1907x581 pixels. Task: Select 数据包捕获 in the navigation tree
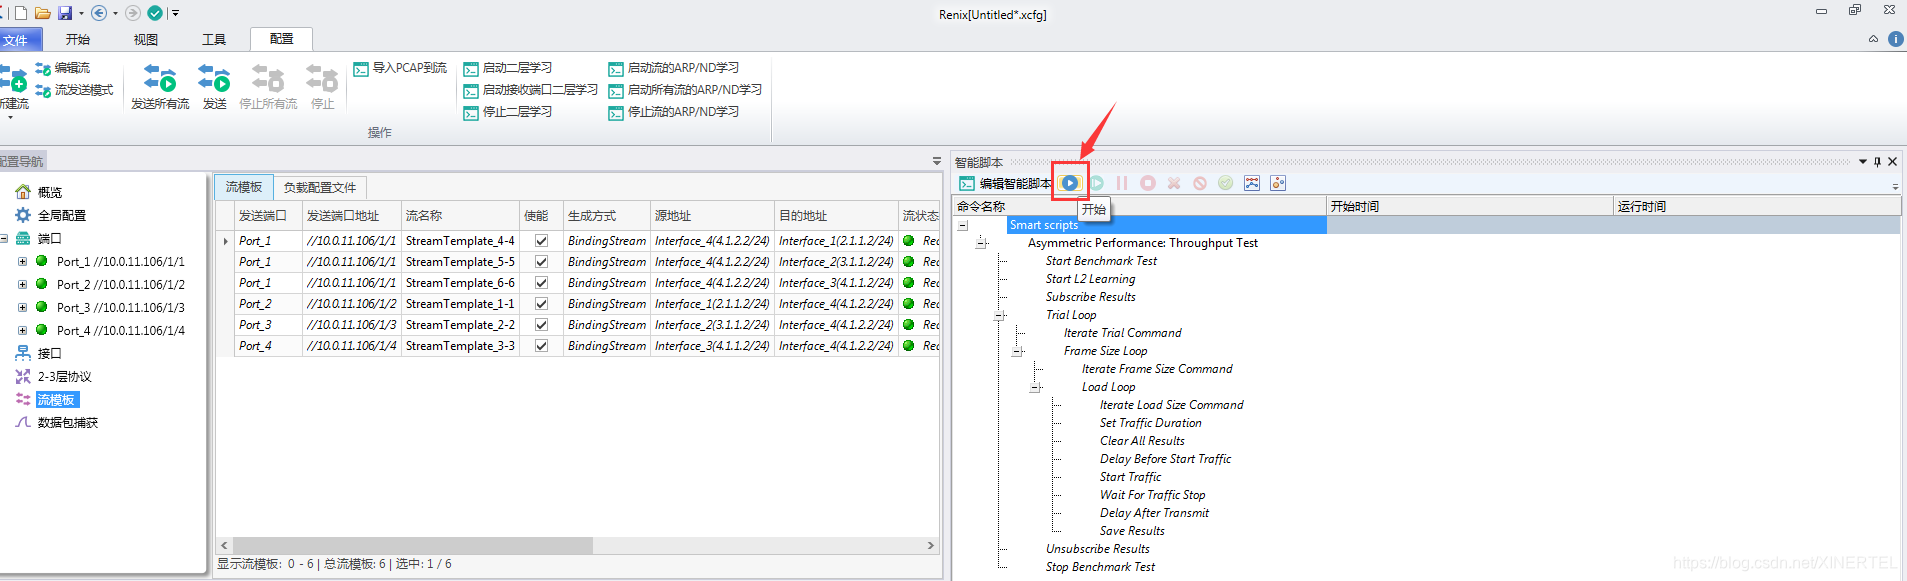coord(68,423)
